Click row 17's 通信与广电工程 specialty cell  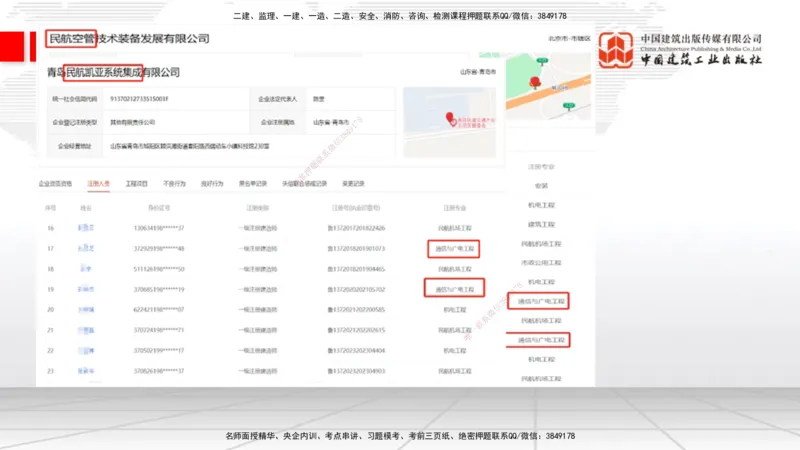click(454, 248)
